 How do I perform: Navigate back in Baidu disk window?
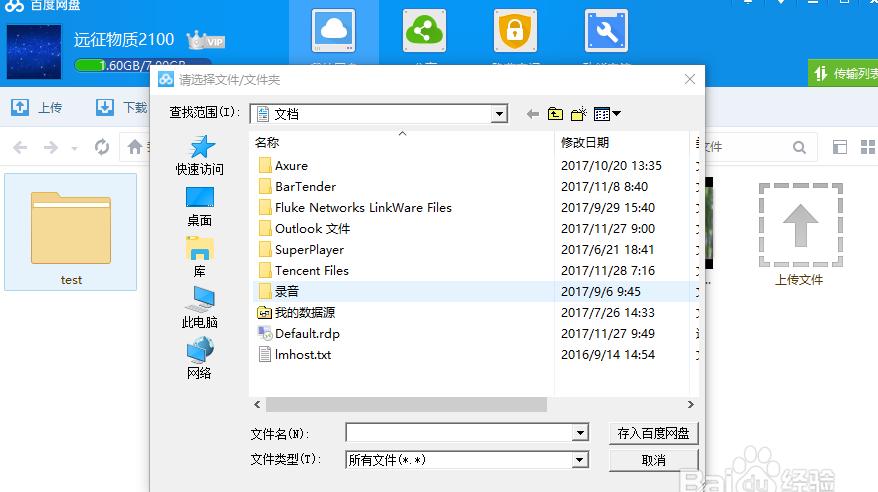click(x=20, y=147)
